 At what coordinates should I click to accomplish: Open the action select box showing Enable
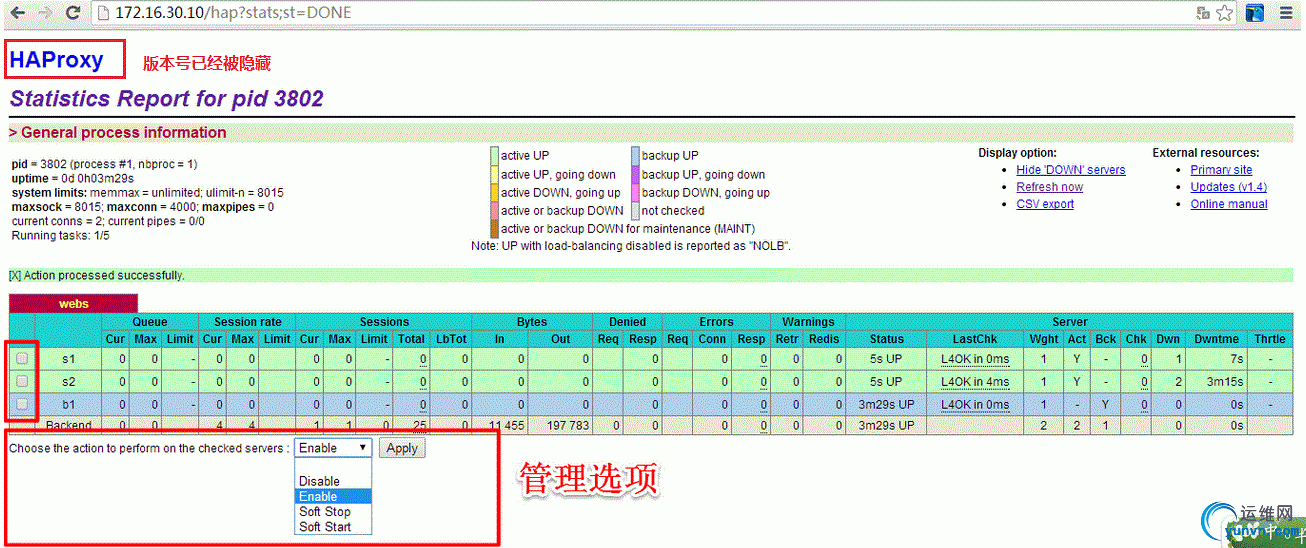click(334, 448)
